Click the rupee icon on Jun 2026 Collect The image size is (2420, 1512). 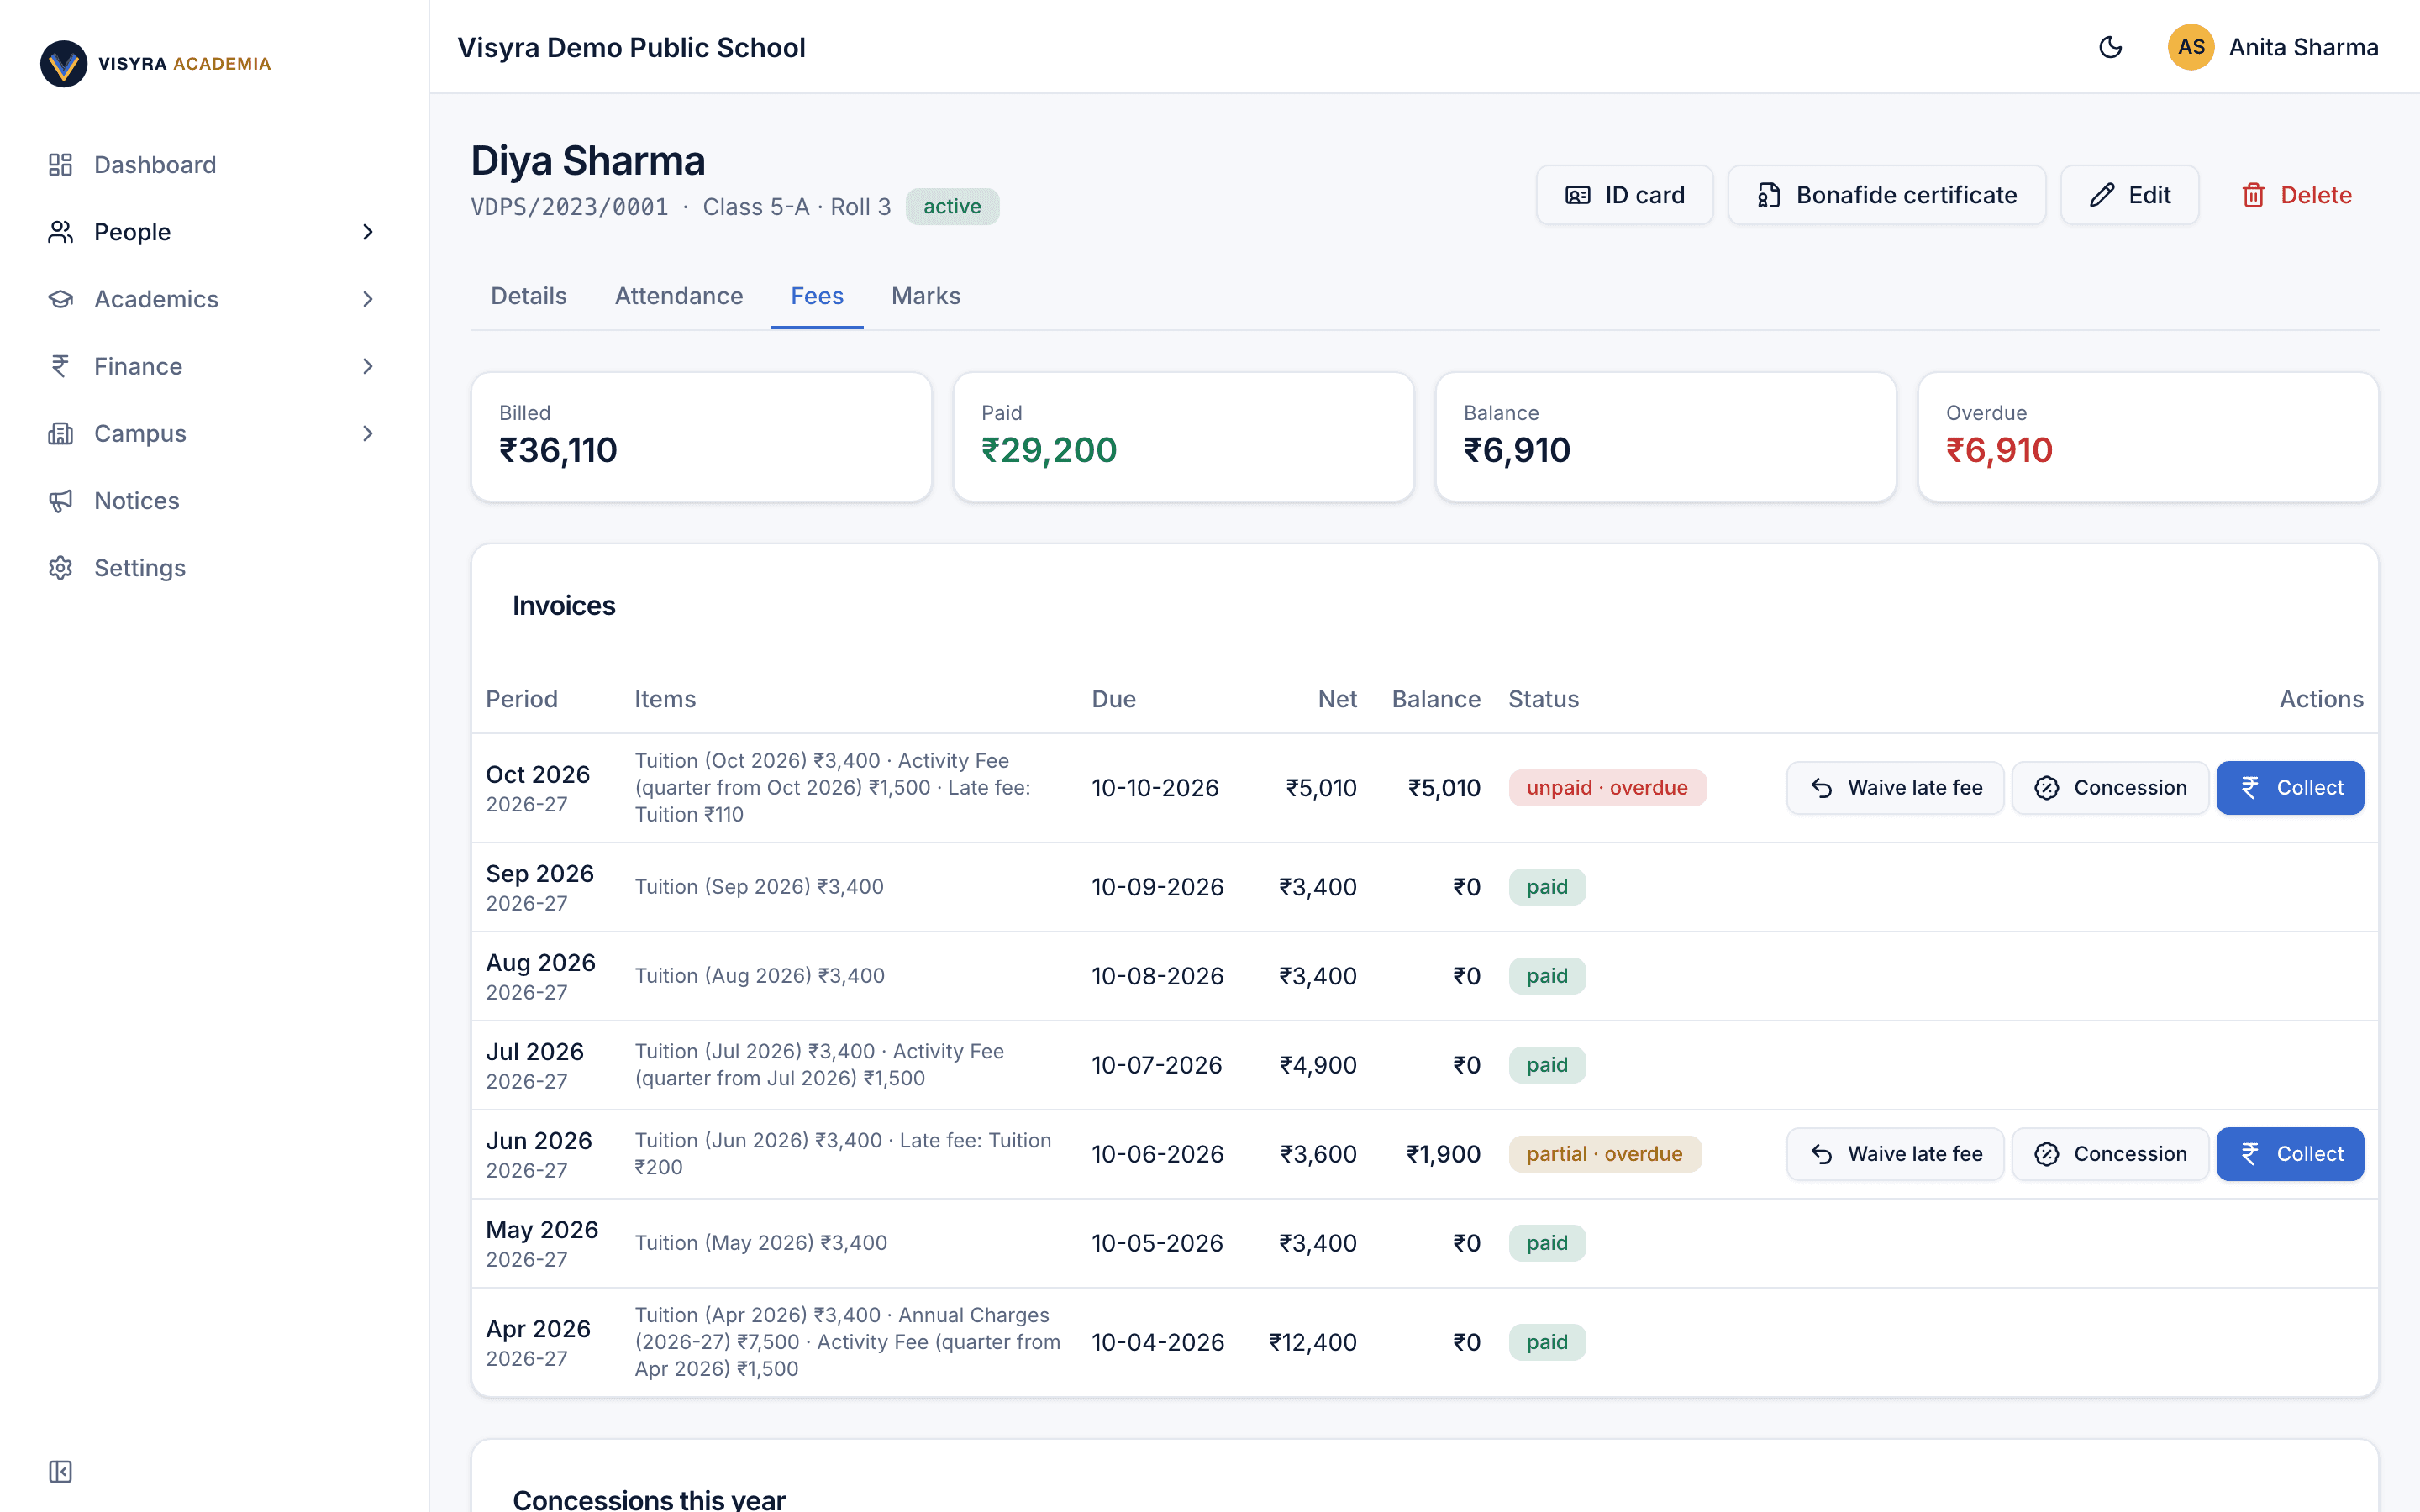[2250, 1154]
